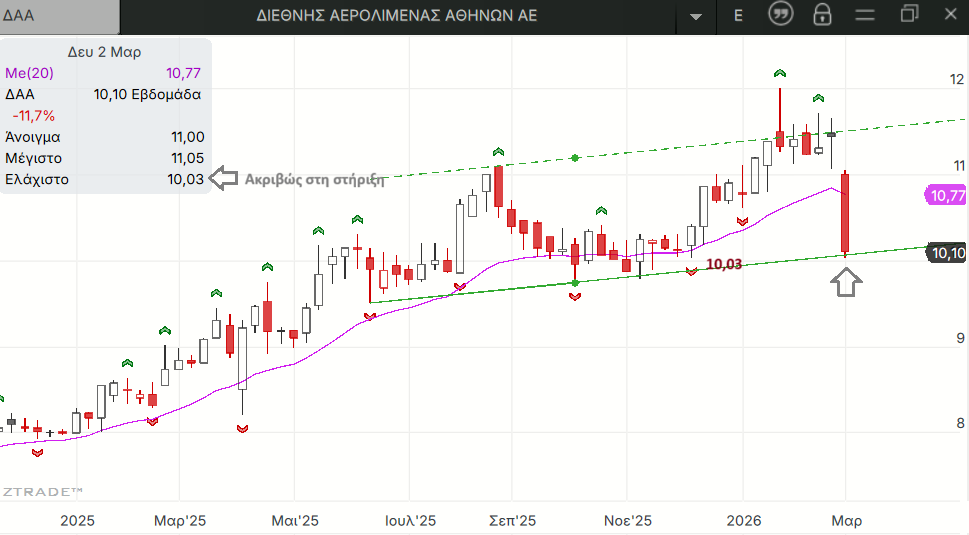Viewport: 969px width, 535px height.
Task: Expand the symbol dropdown arrow
Action: point(696,16)
